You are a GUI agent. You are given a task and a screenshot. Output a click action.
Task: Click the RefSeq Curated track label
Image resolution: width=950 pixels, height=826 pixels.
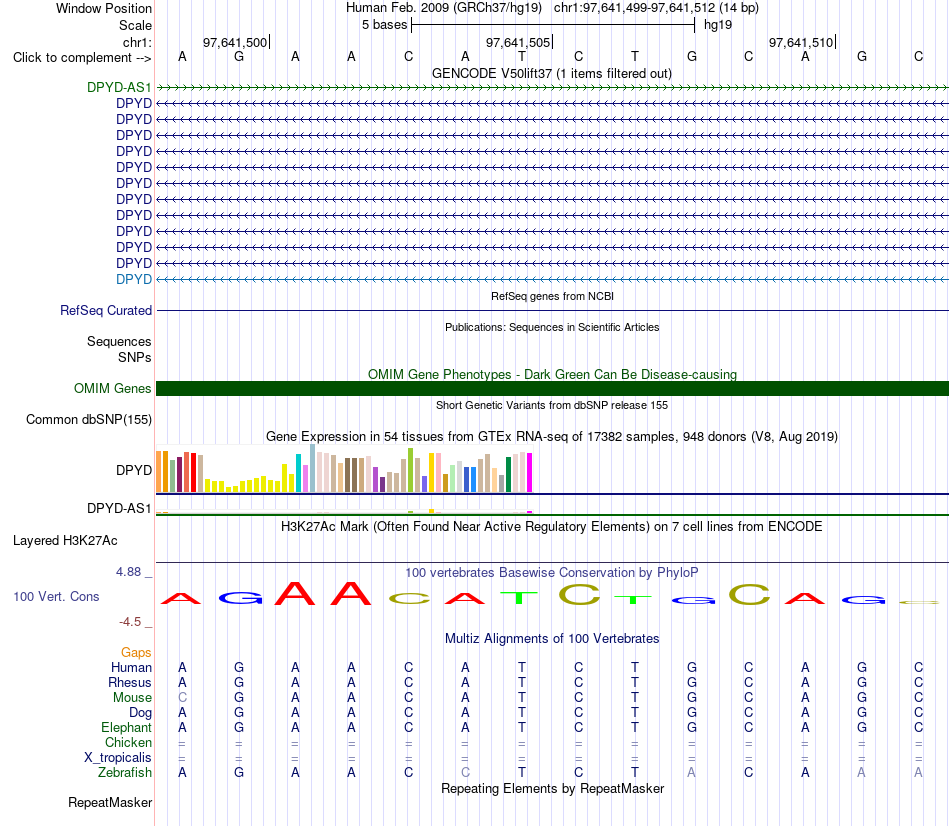point(106,310)
